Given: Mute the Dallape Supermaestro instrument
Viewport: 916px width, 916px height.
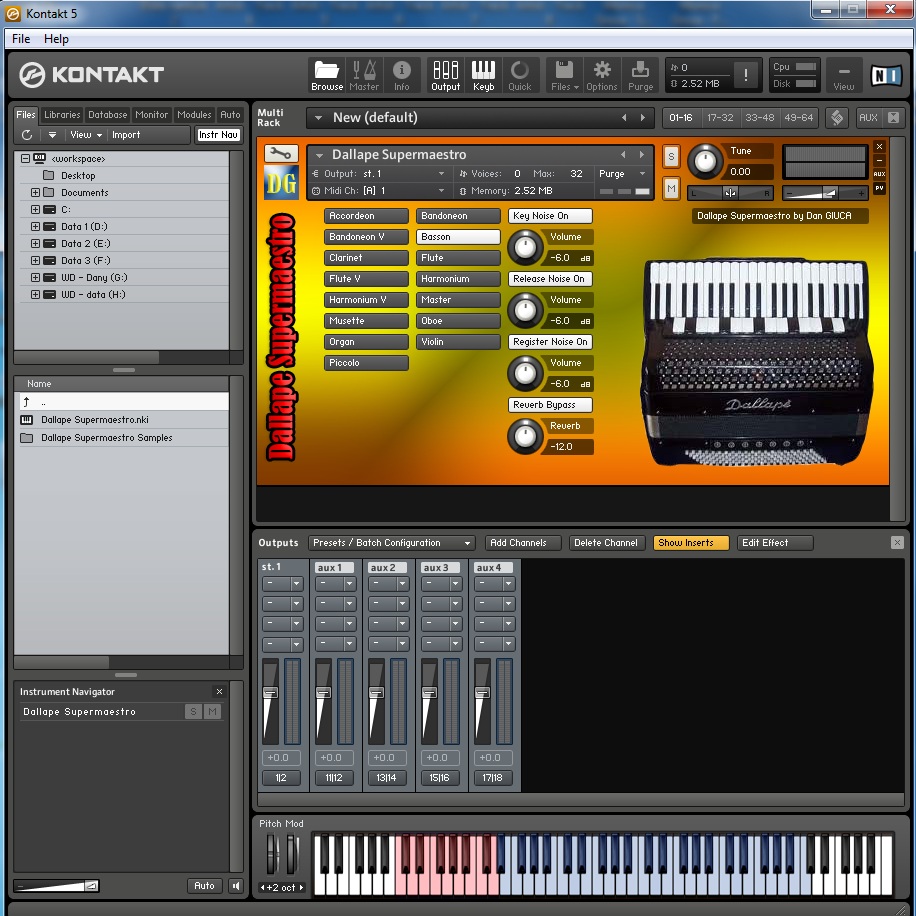Looking at the screenshot, I should click(x=671, y=188).
